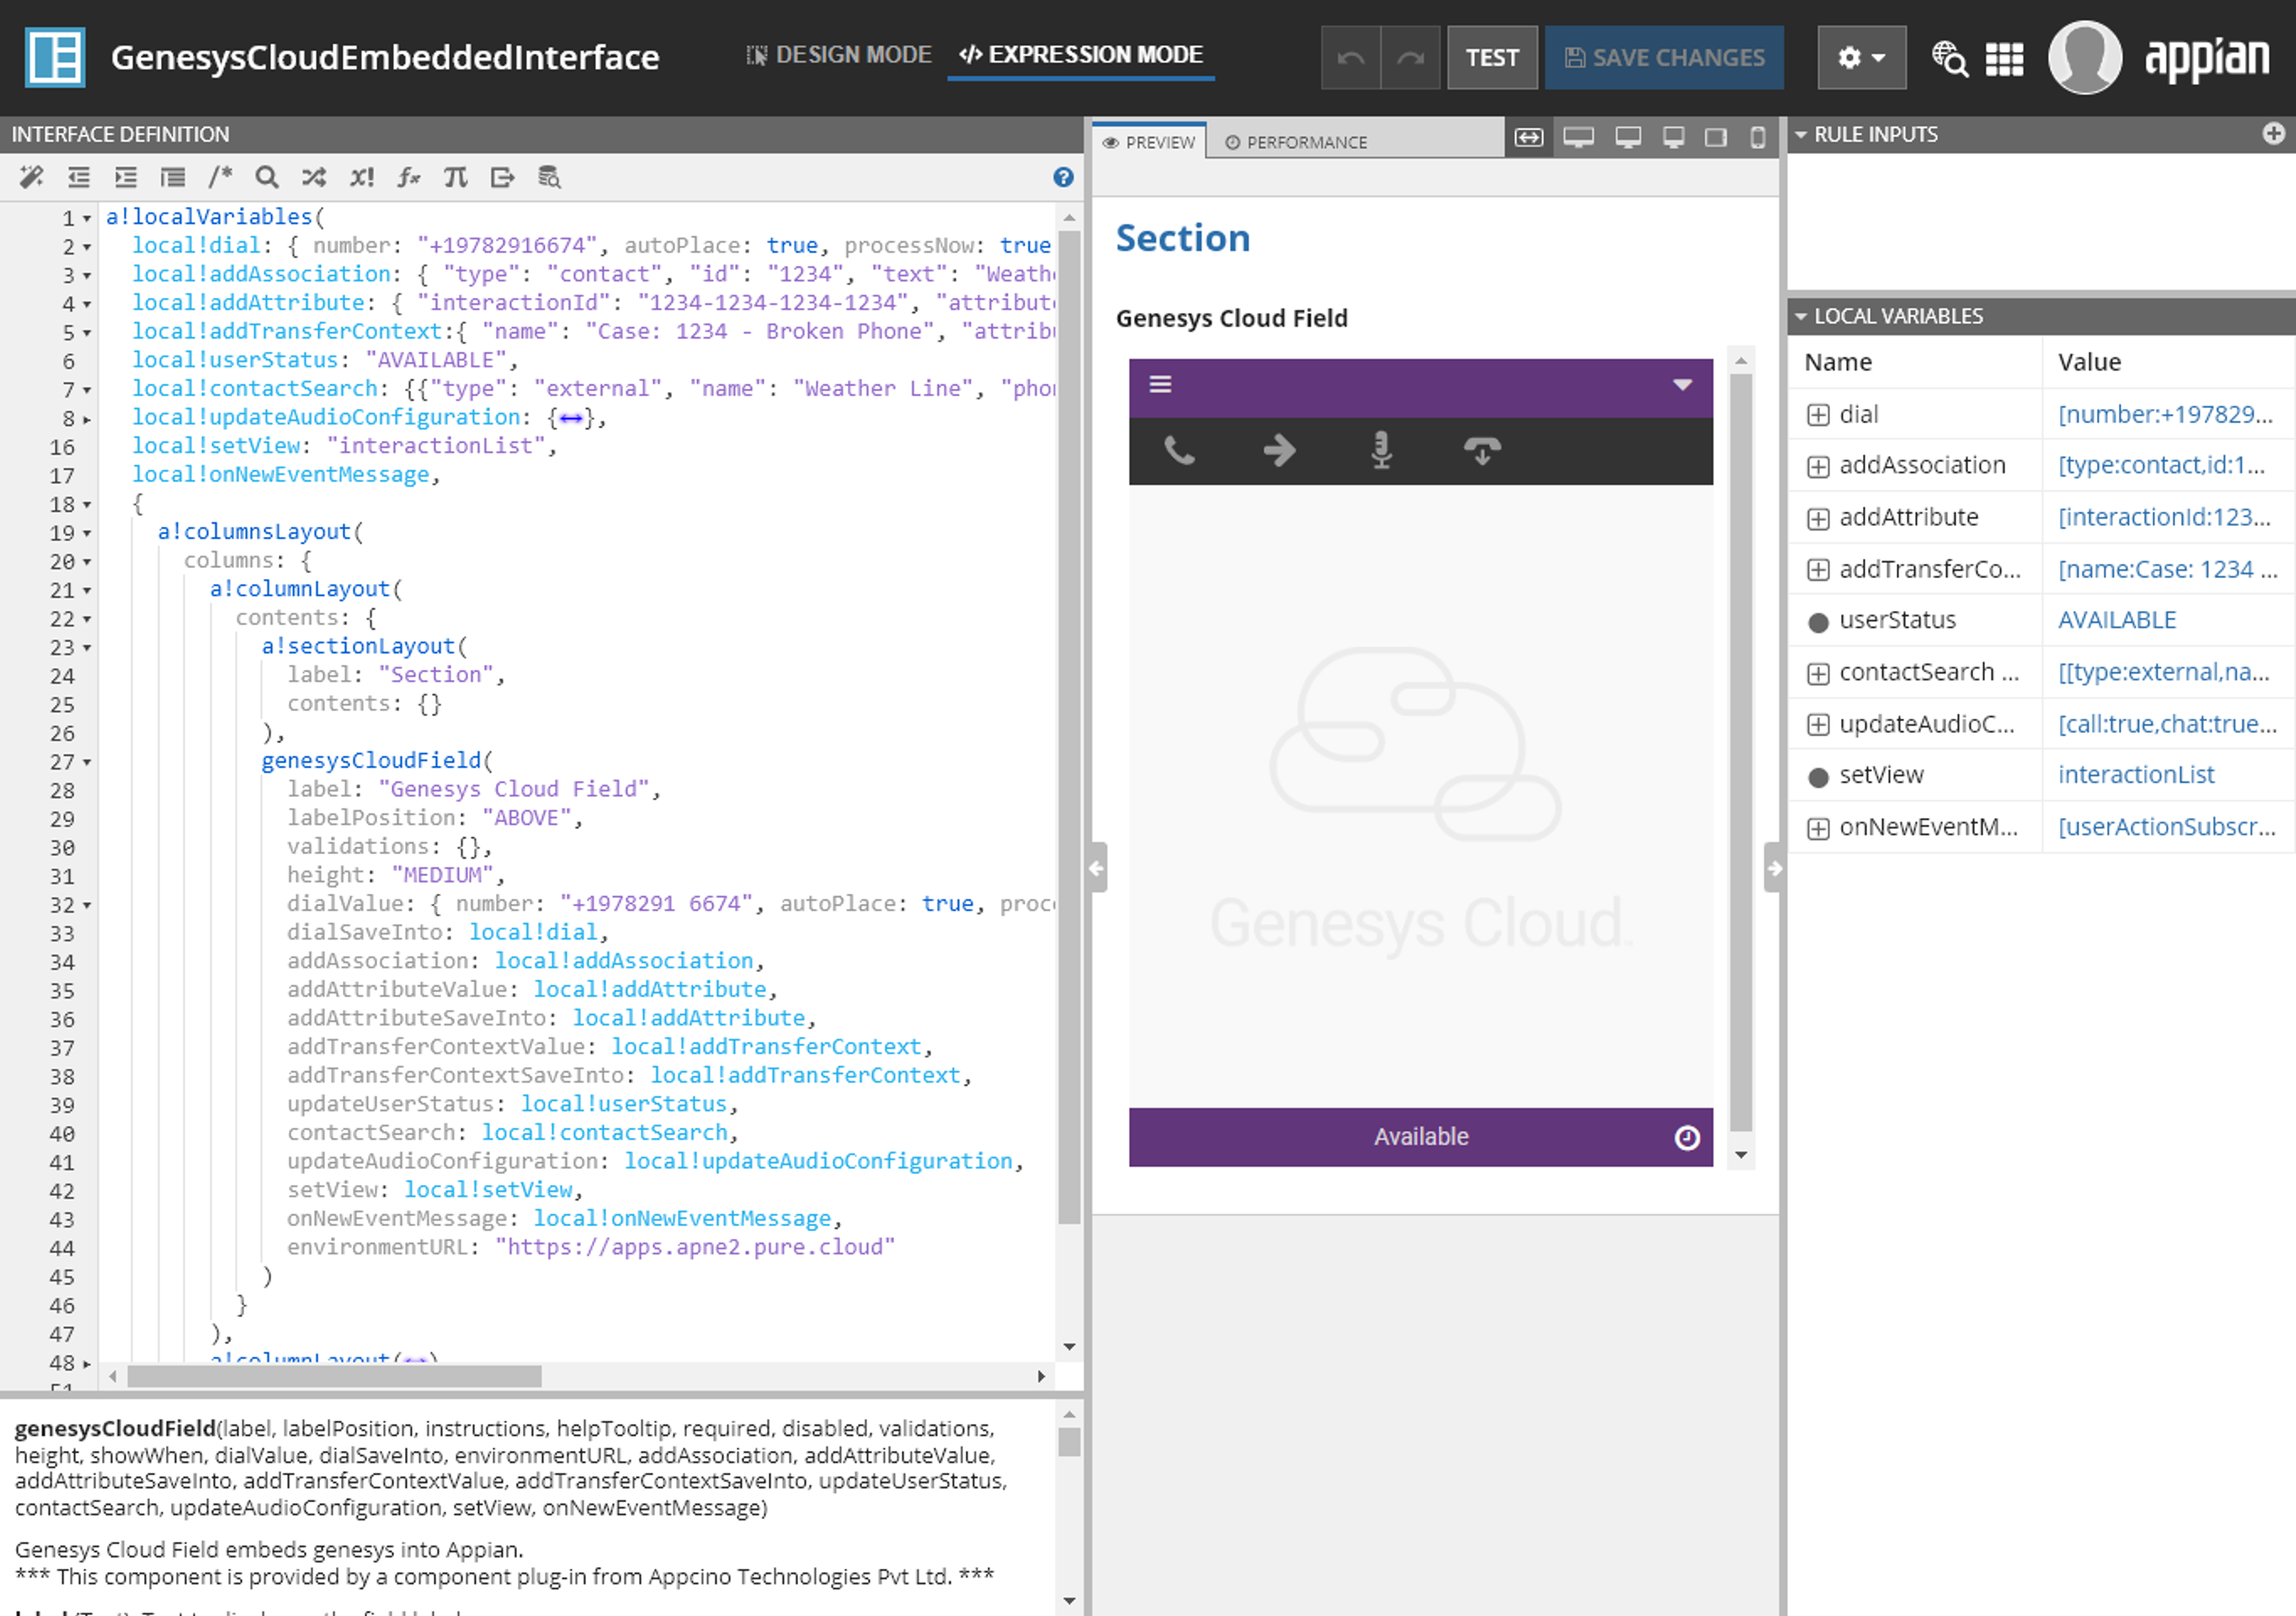Image resolution: width=2296 pixels, height=1616 pixels.
Task: Open the hamburger menu in Genesys widget
Action: click(x=1160, y=384)
